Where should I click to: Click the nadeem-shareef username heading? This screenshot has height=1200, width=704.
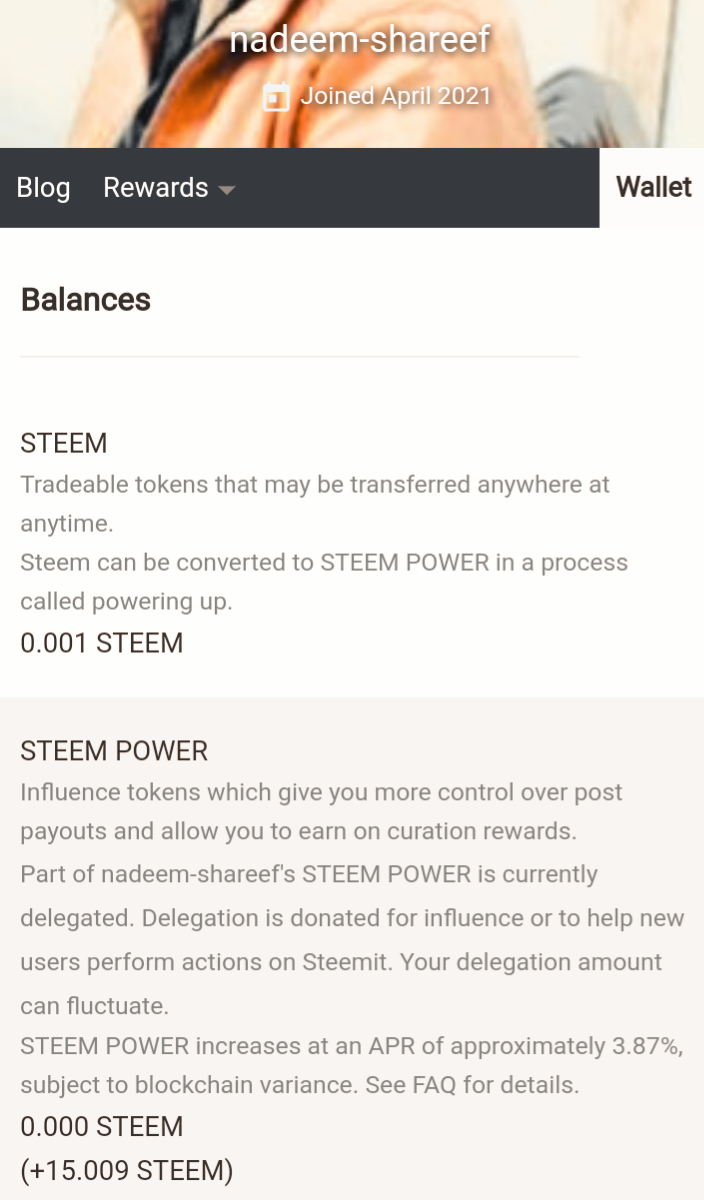click(x=360, y=40)
